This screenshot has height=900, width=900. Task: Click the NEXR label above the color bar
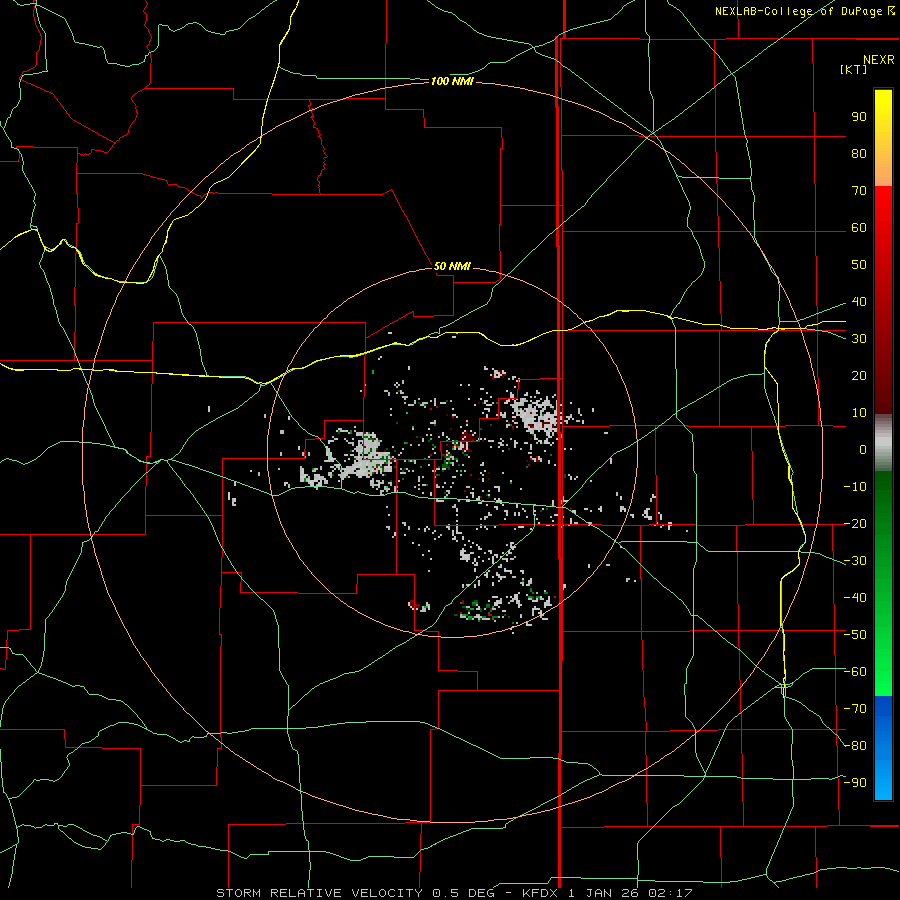pos(878,60)
